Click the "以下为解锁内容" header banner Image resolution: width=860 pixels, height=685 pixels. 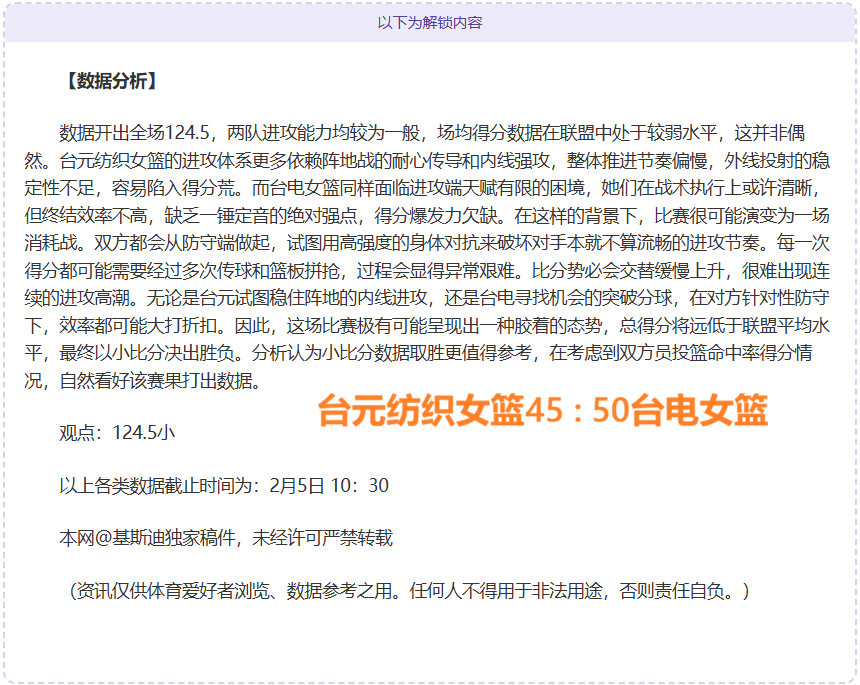(429, 22)
